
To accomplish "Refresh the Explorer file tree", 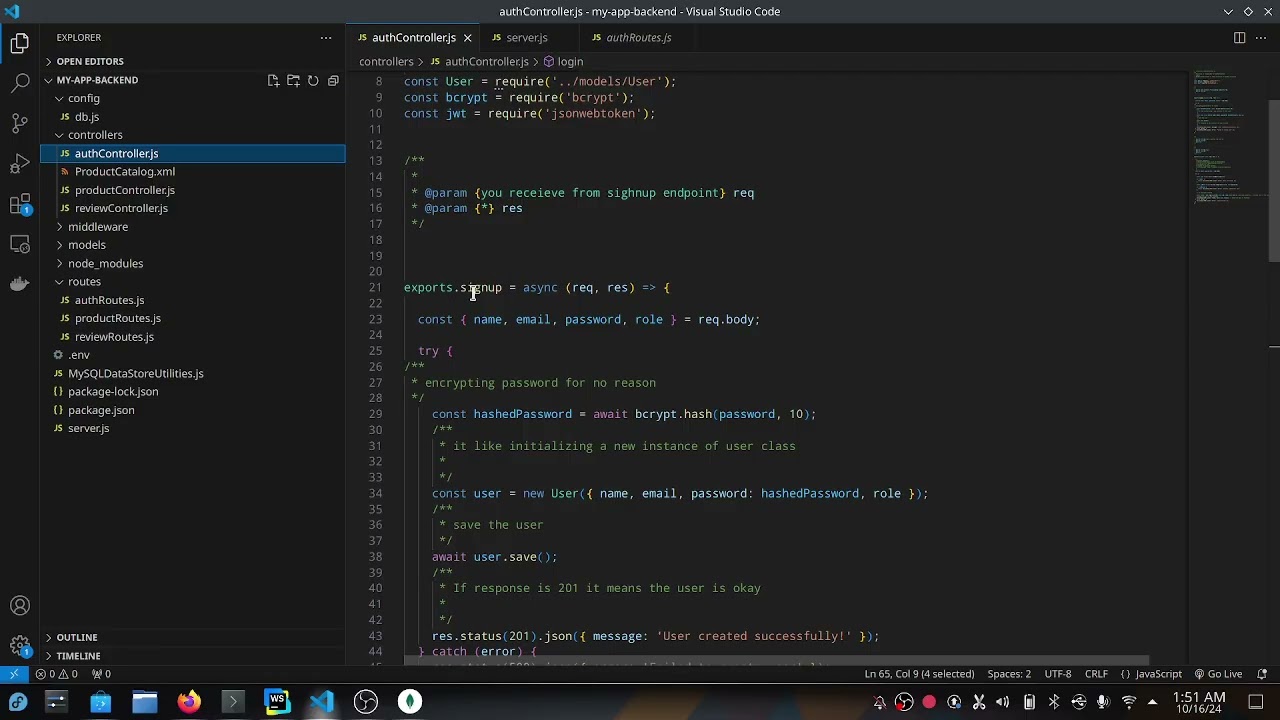I will (313, 80).
